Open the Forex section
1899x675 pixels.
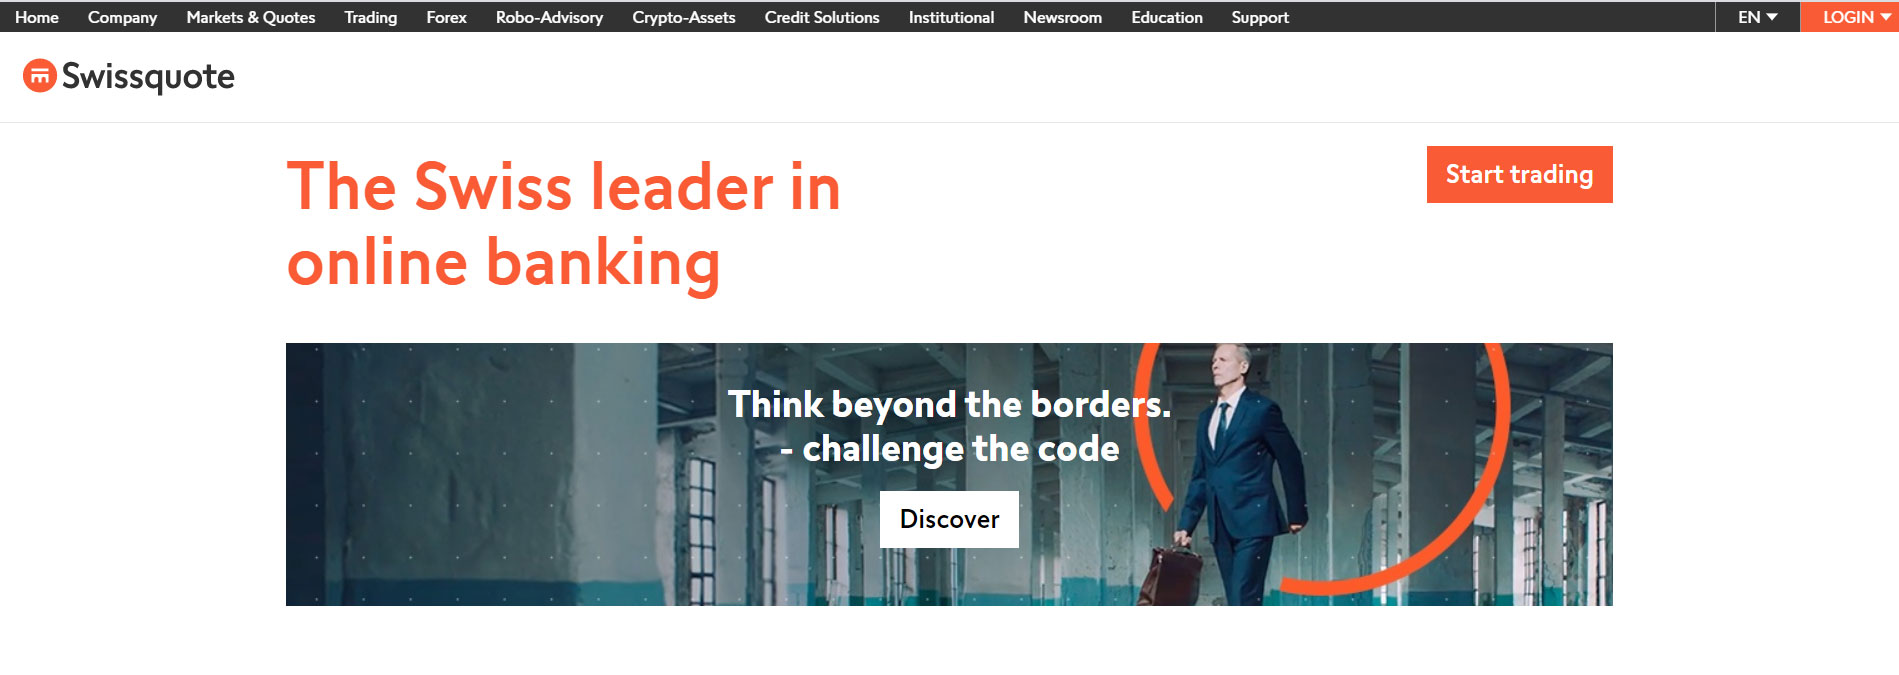pos(447,17)
